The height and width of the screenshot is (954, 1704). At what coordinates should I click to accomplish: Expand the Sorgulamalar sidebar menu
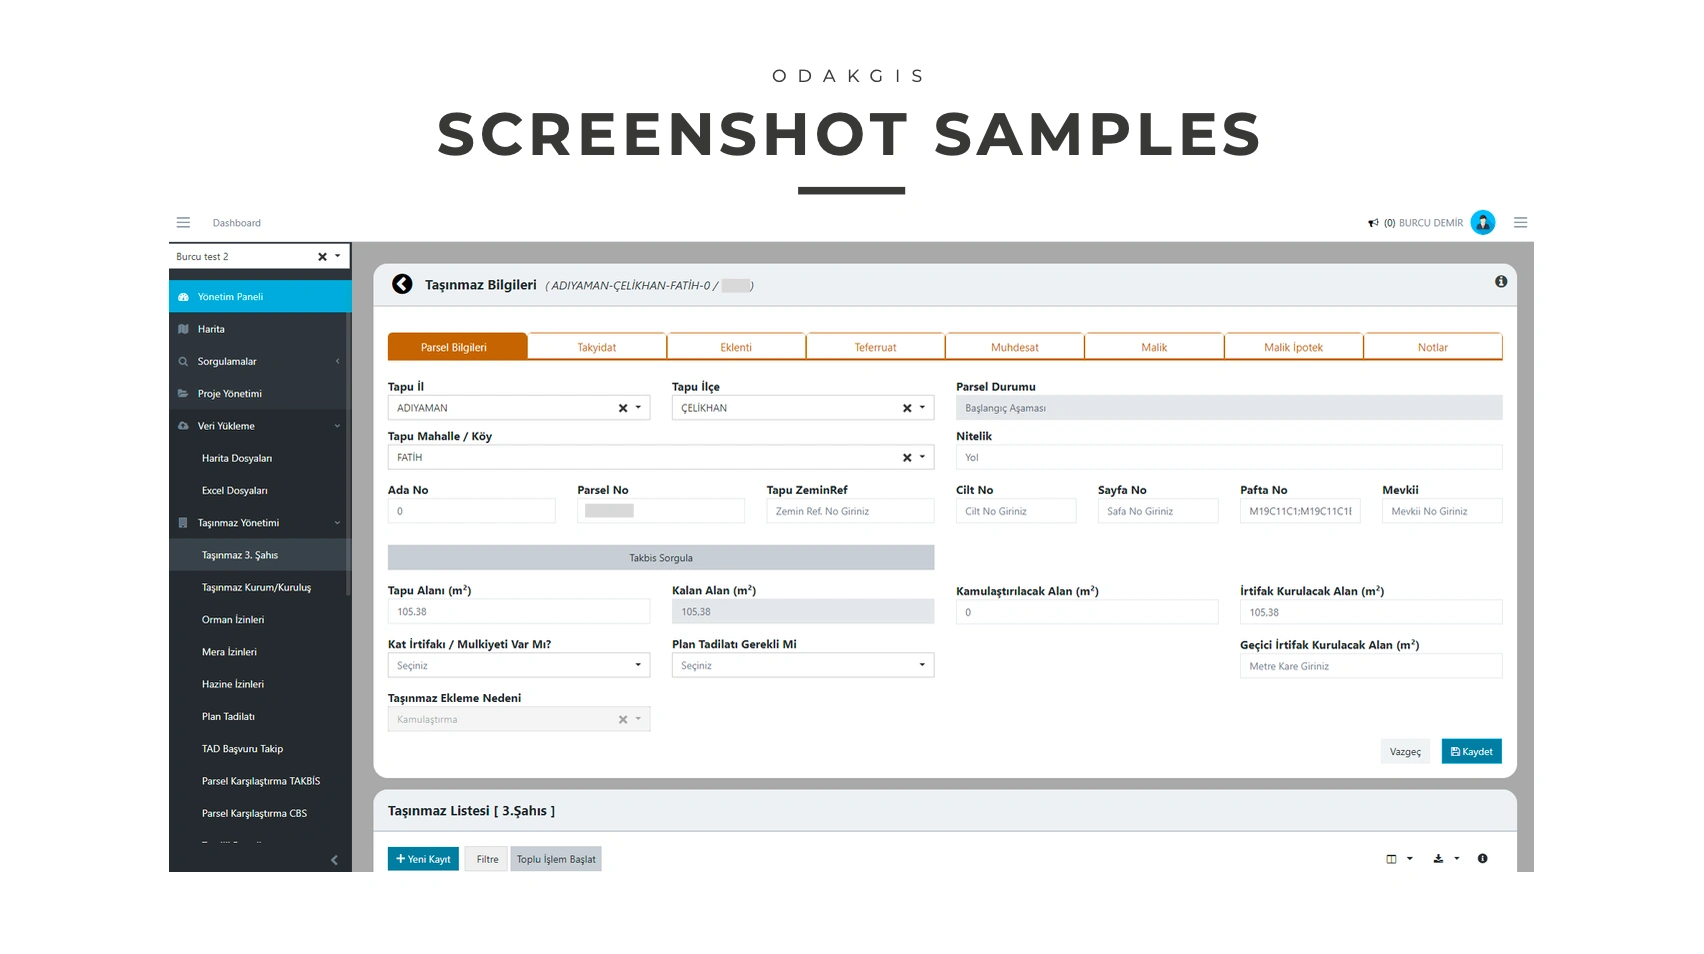click(x=227, y=361)
